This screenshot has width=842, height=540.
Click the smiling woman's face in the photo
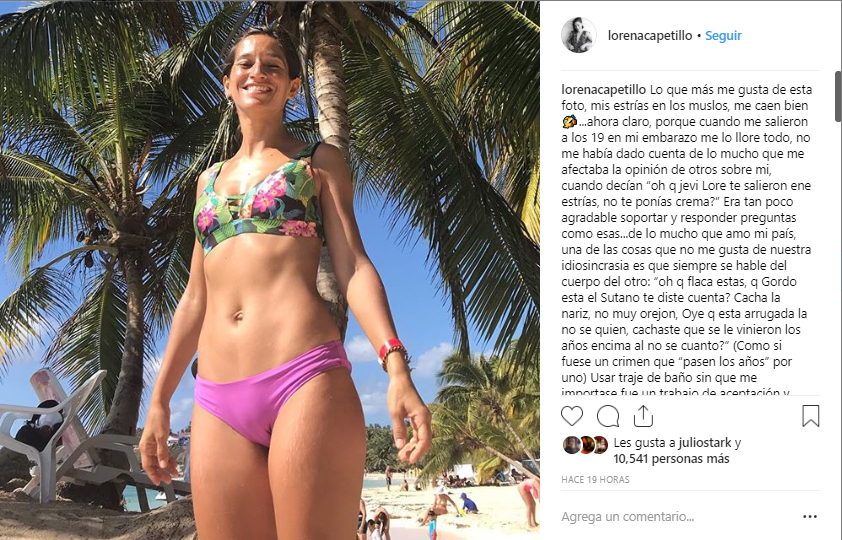pos(259,70)
